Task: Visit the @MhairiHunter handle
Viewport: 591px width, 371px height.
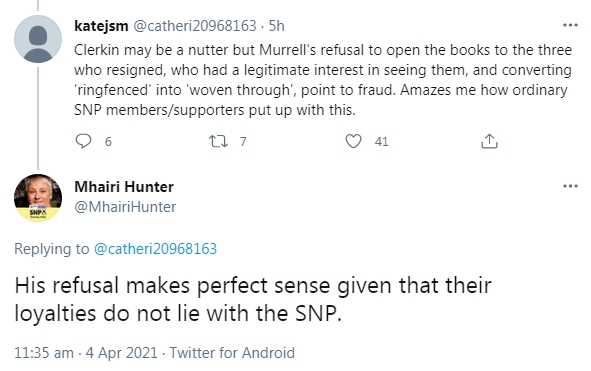Action: coord(125,207)
